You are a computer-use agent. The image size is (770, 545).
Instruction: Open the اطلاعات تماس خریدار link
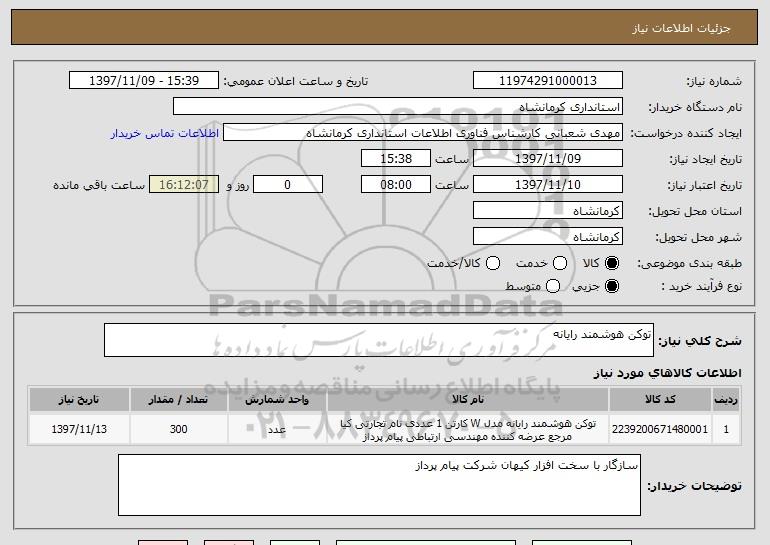click(x=165, y=133)
